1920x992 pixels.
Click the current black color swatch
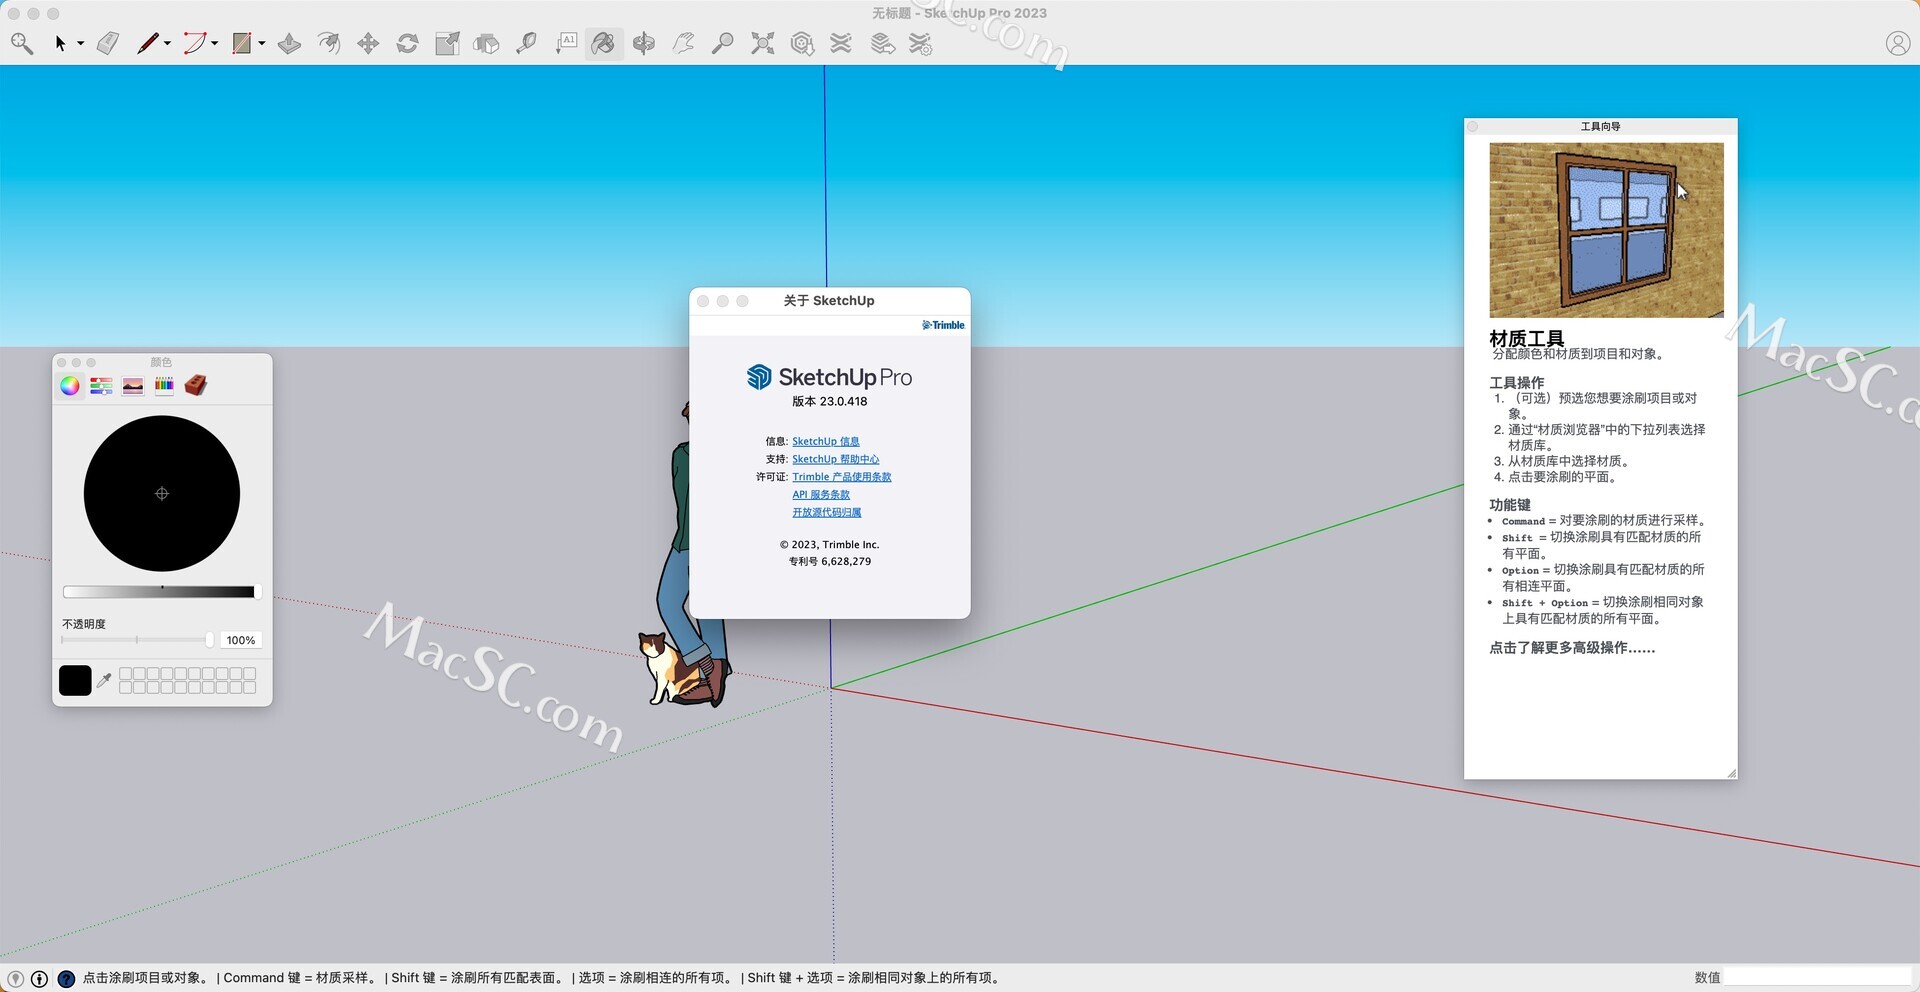pos(75,681)
